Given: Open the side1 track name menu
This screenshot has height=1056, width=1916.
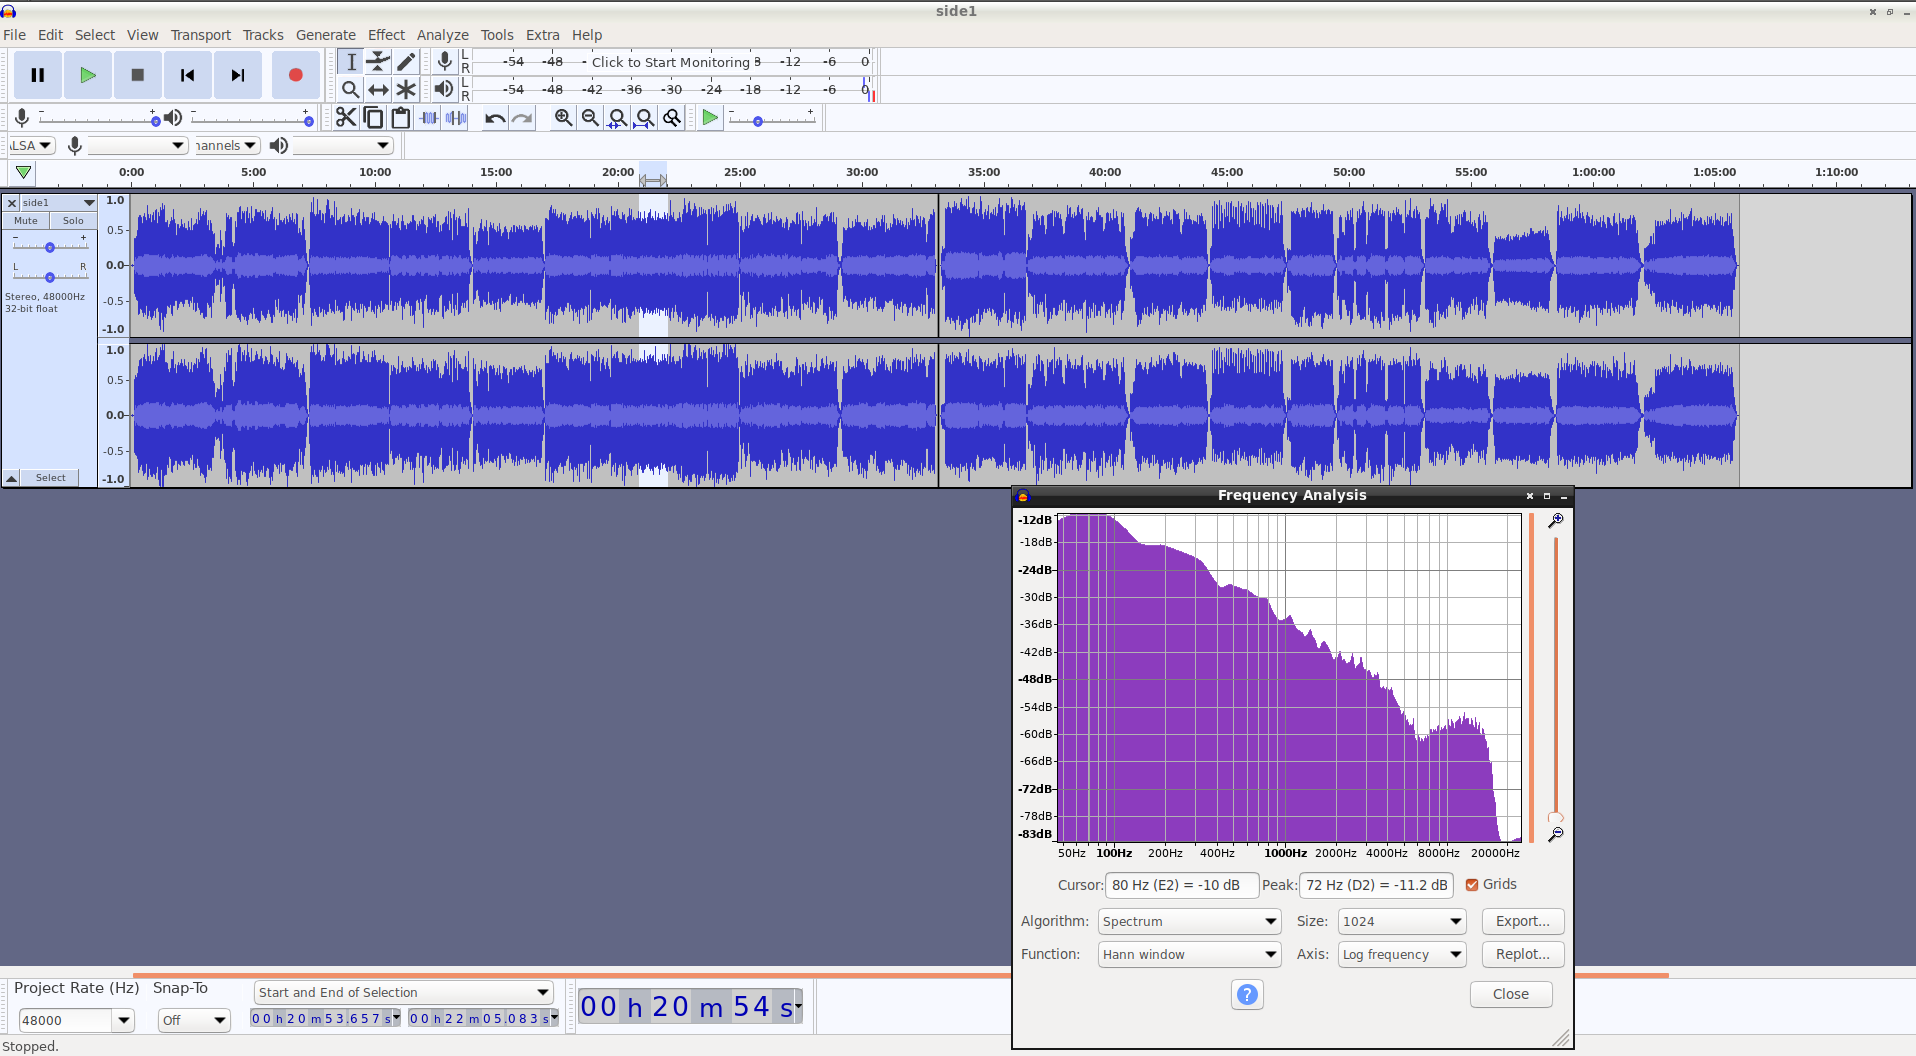Looking at the screenshot, I should click(x=58, y=202).
